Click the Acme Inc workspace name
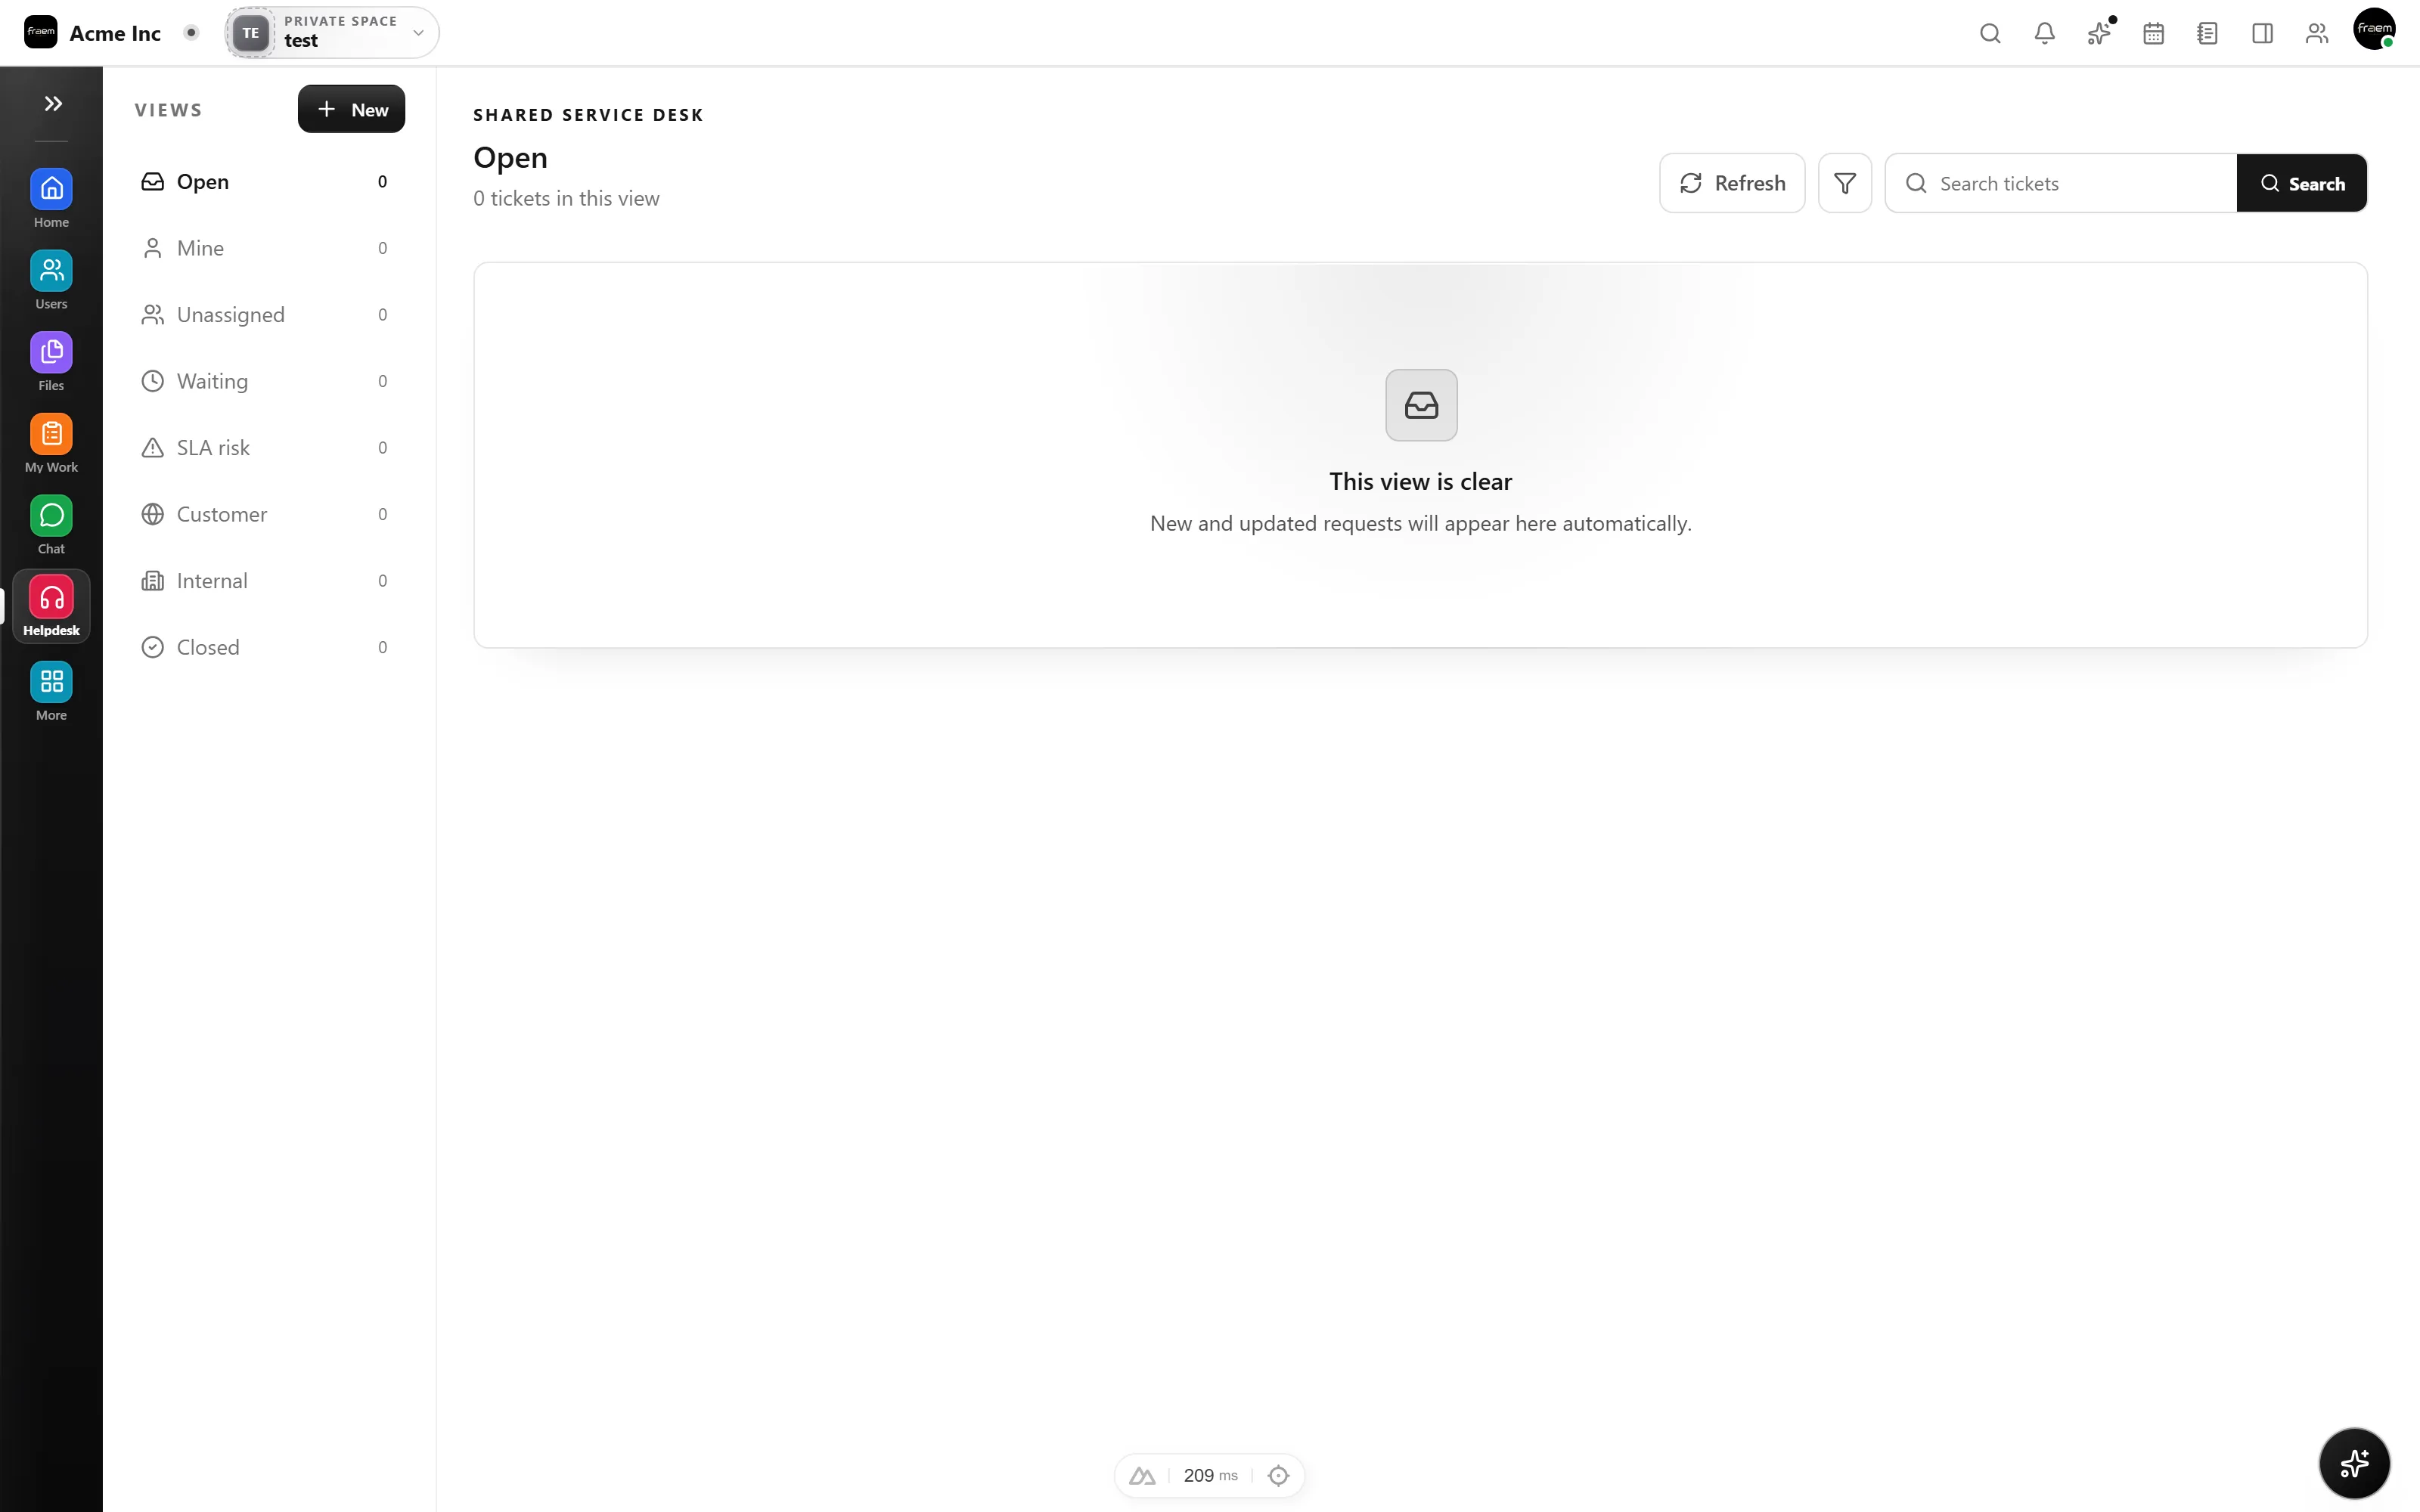2420x1512 pixels. (x=115, y=33)
